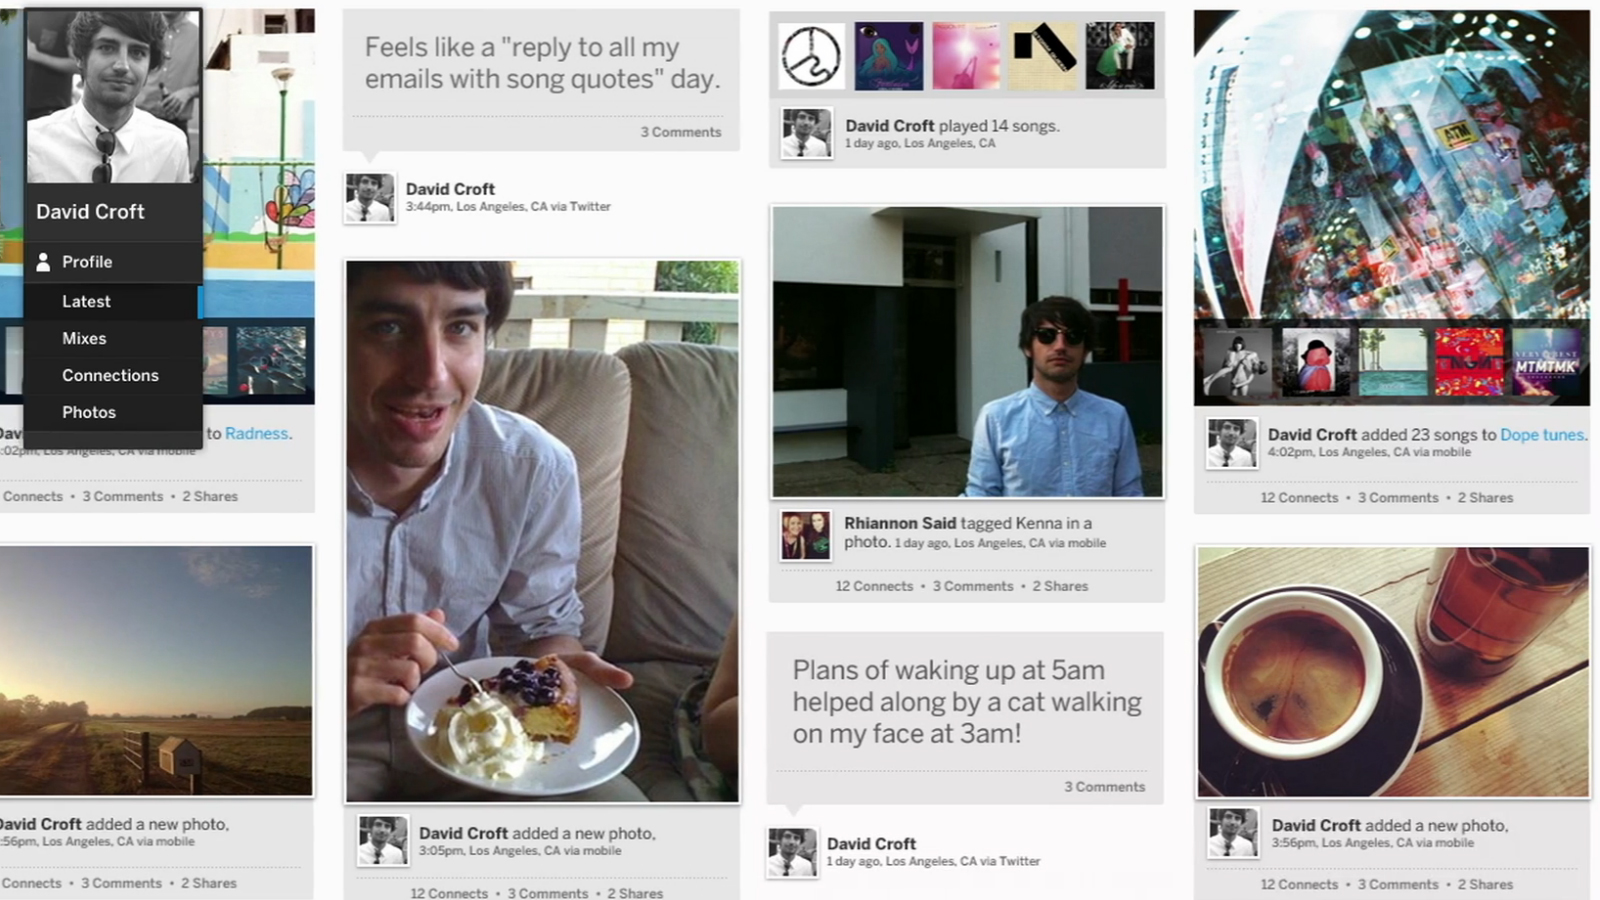
Task: Click avatar beside Dope tunes post
Action: click(1231, 443)
